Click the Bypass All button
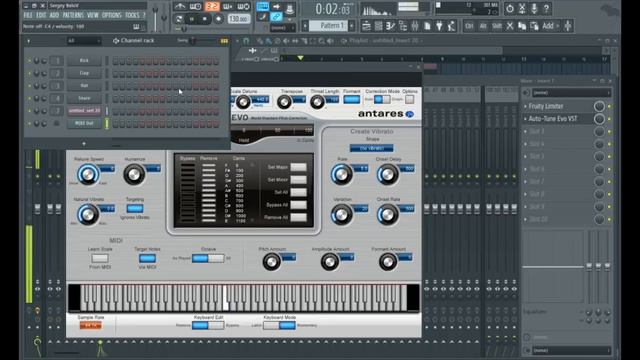The width and height of the screenshot is (640, 360). [298, 205]
